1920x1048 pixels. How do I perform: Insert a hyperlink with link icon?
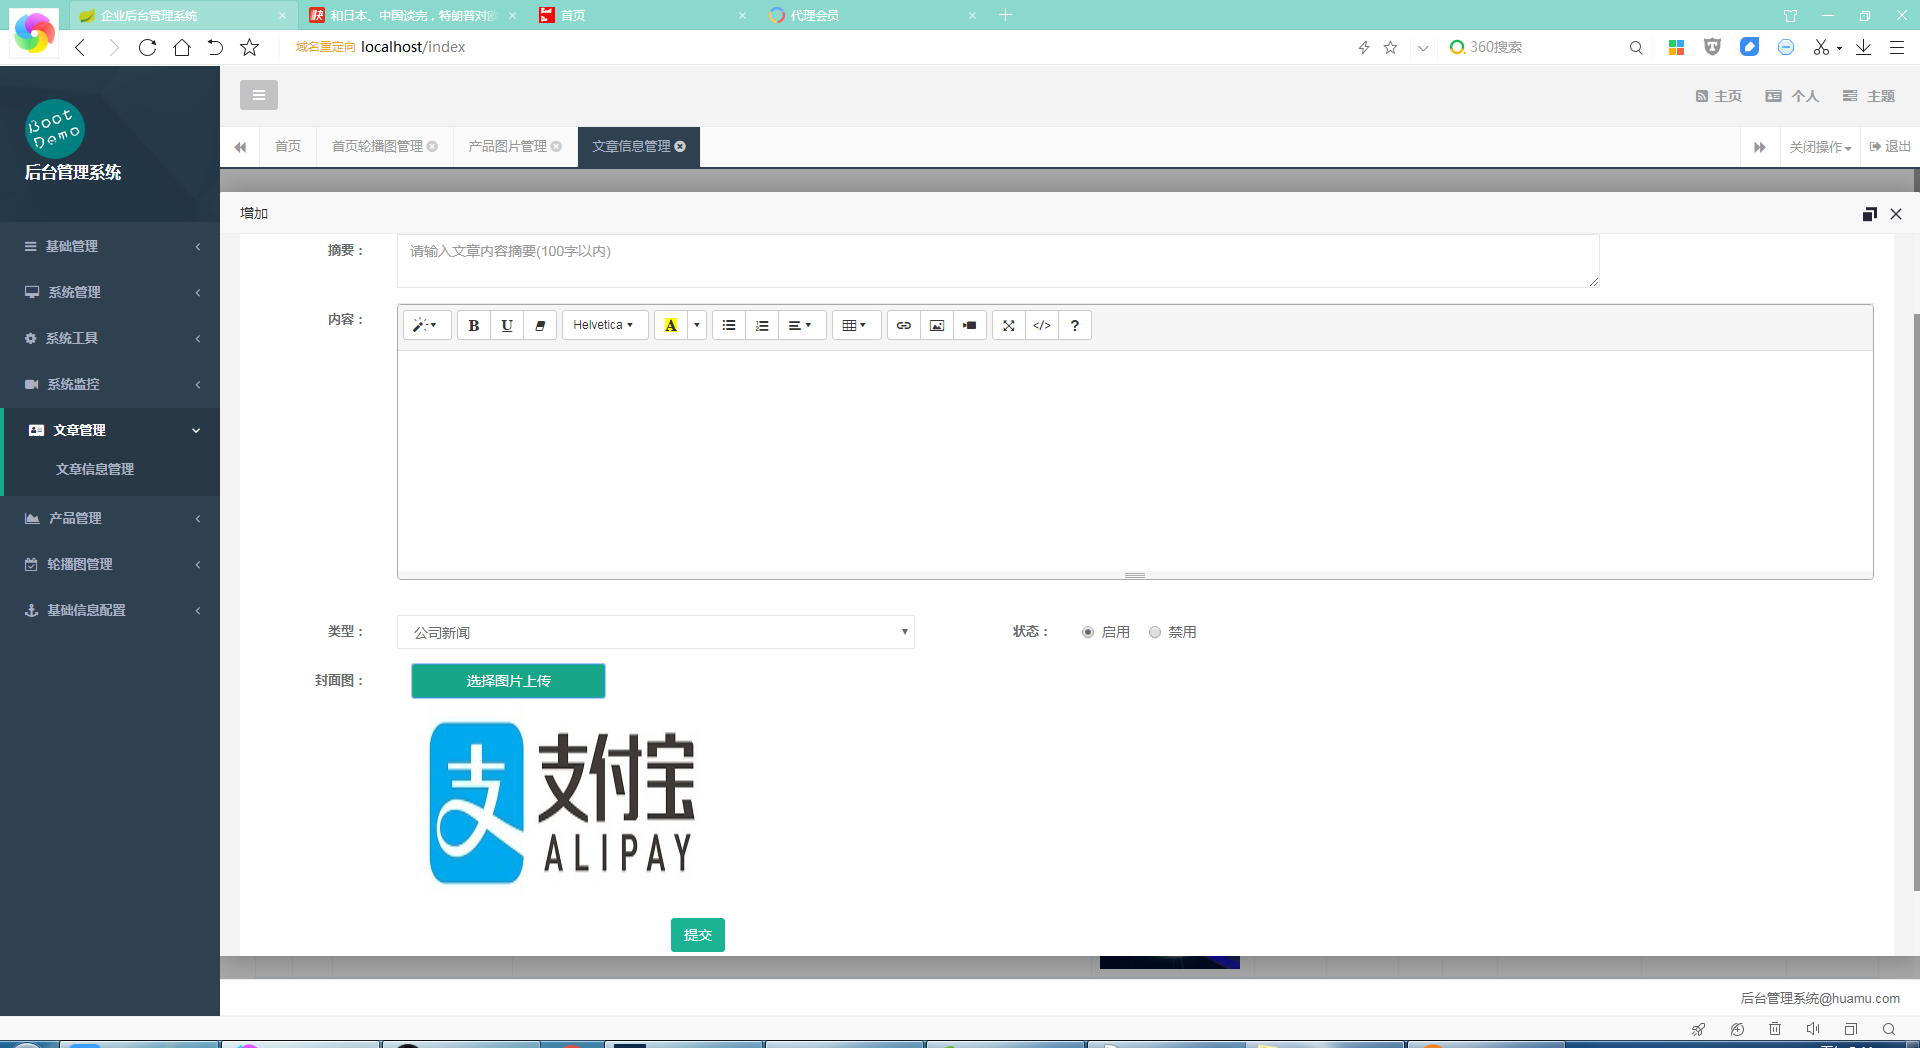tap(904, 325)
